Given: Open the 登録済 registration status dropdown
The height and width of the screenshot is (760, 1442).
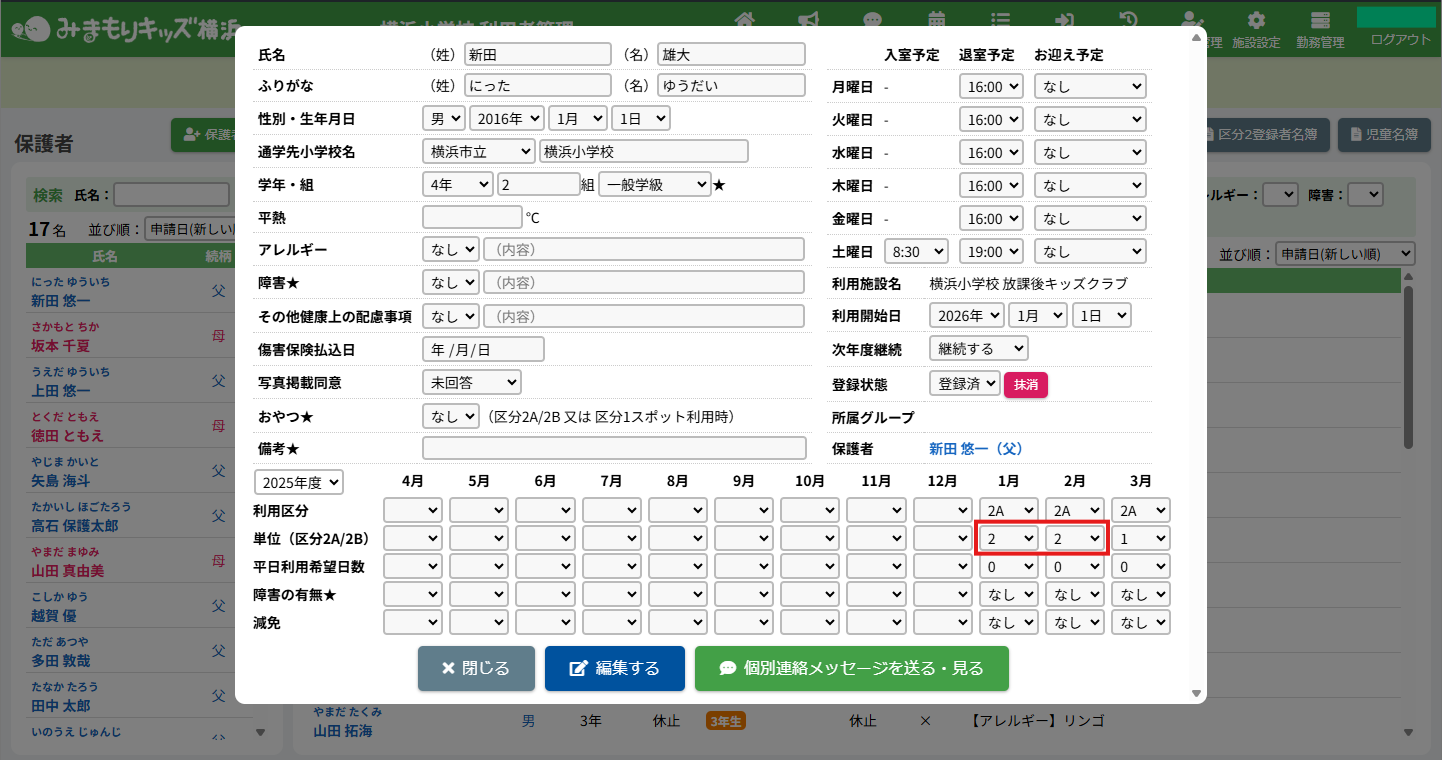Looking at the screenshot, I should click(964, 383).
